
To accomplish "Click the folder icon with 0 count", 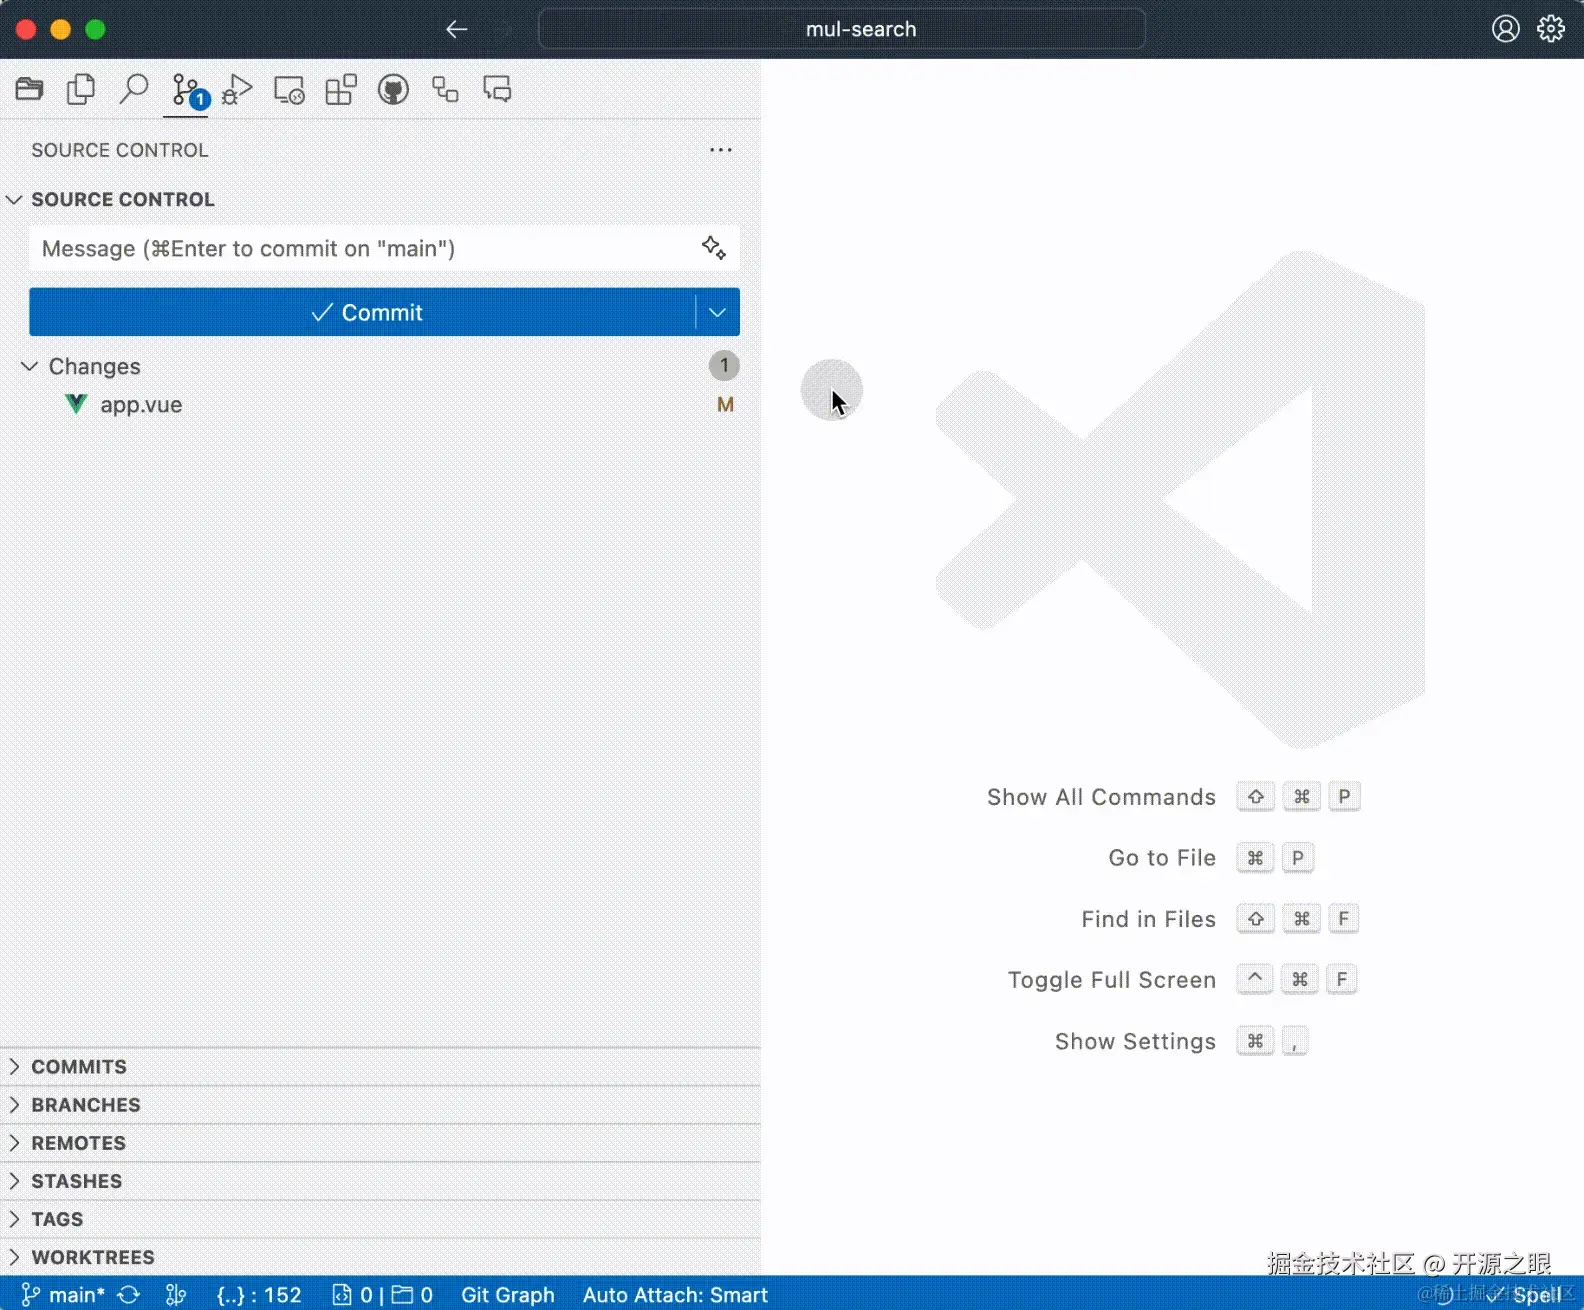I will pos(412,1295).
